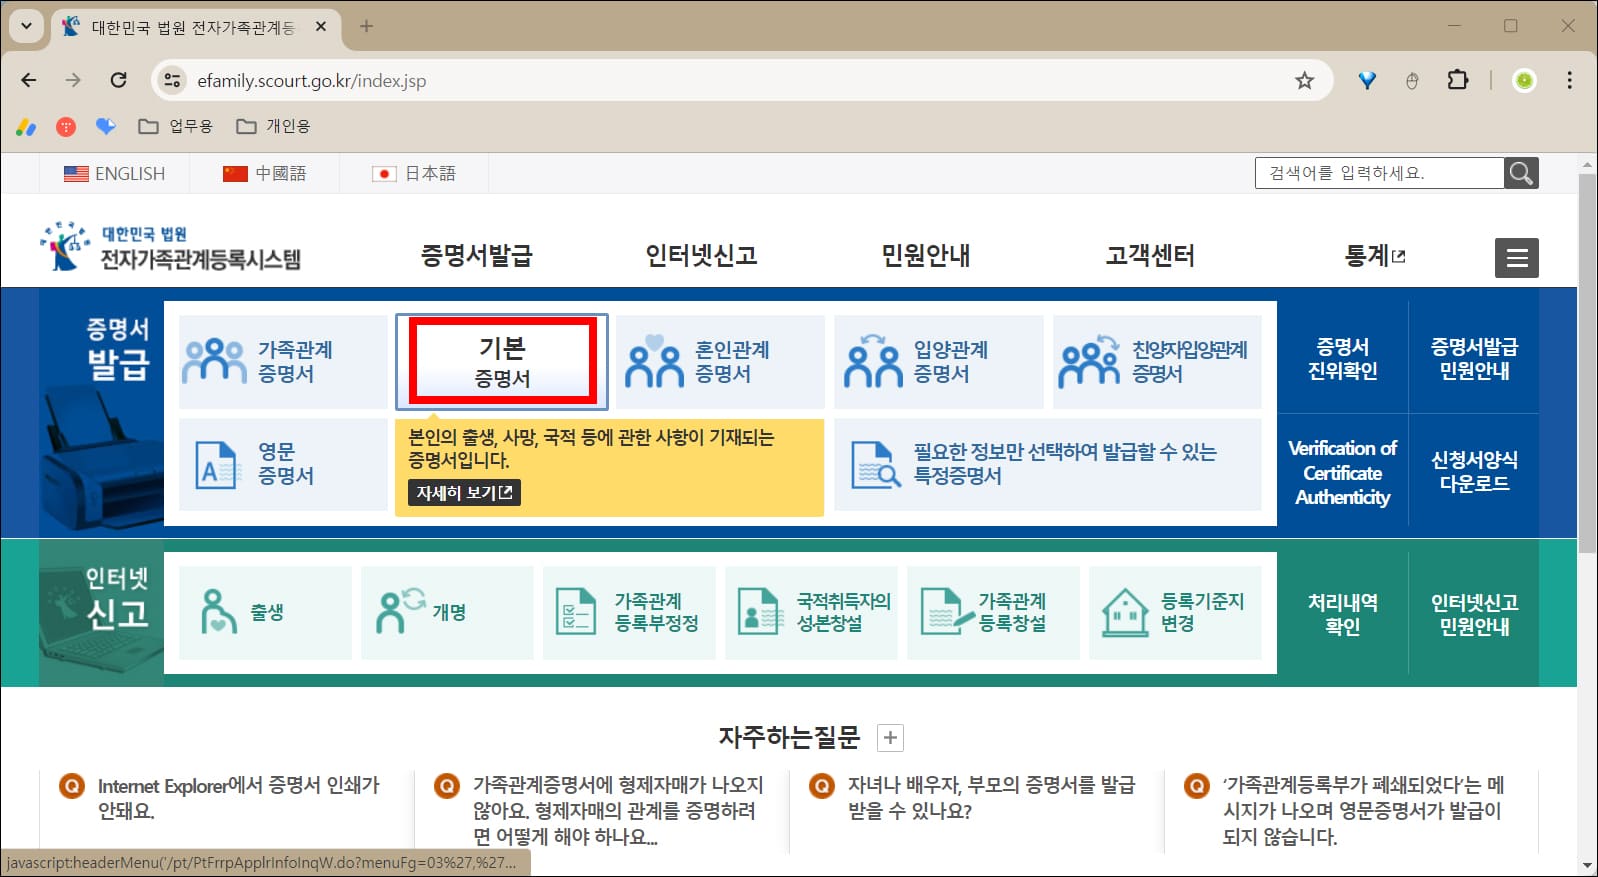Open the Chrome three-dot menu
This screenshot has height=877, width=1598.
(x=1569, y=80)
